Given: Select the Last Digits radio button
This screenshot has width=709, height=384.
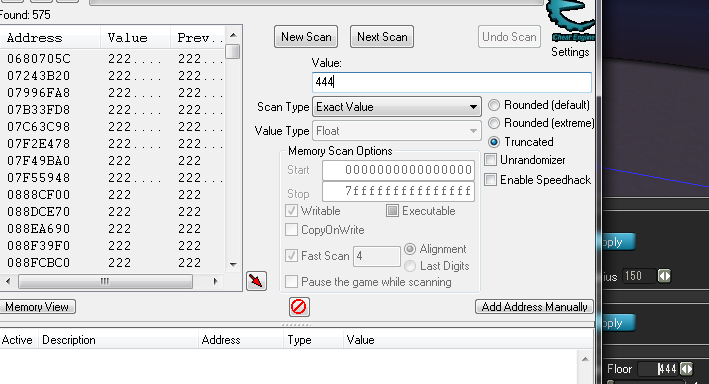Looking at the screenshot, I should (410, 266).
